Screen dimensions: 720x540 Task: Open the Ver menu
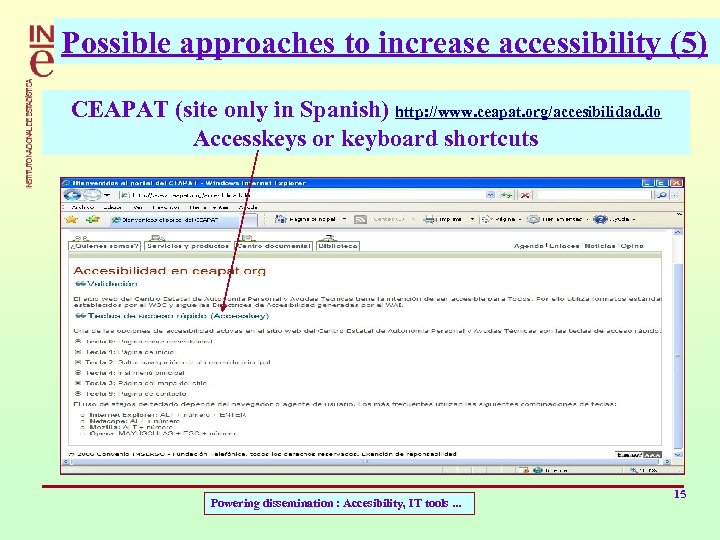click(x=137, y=207)
